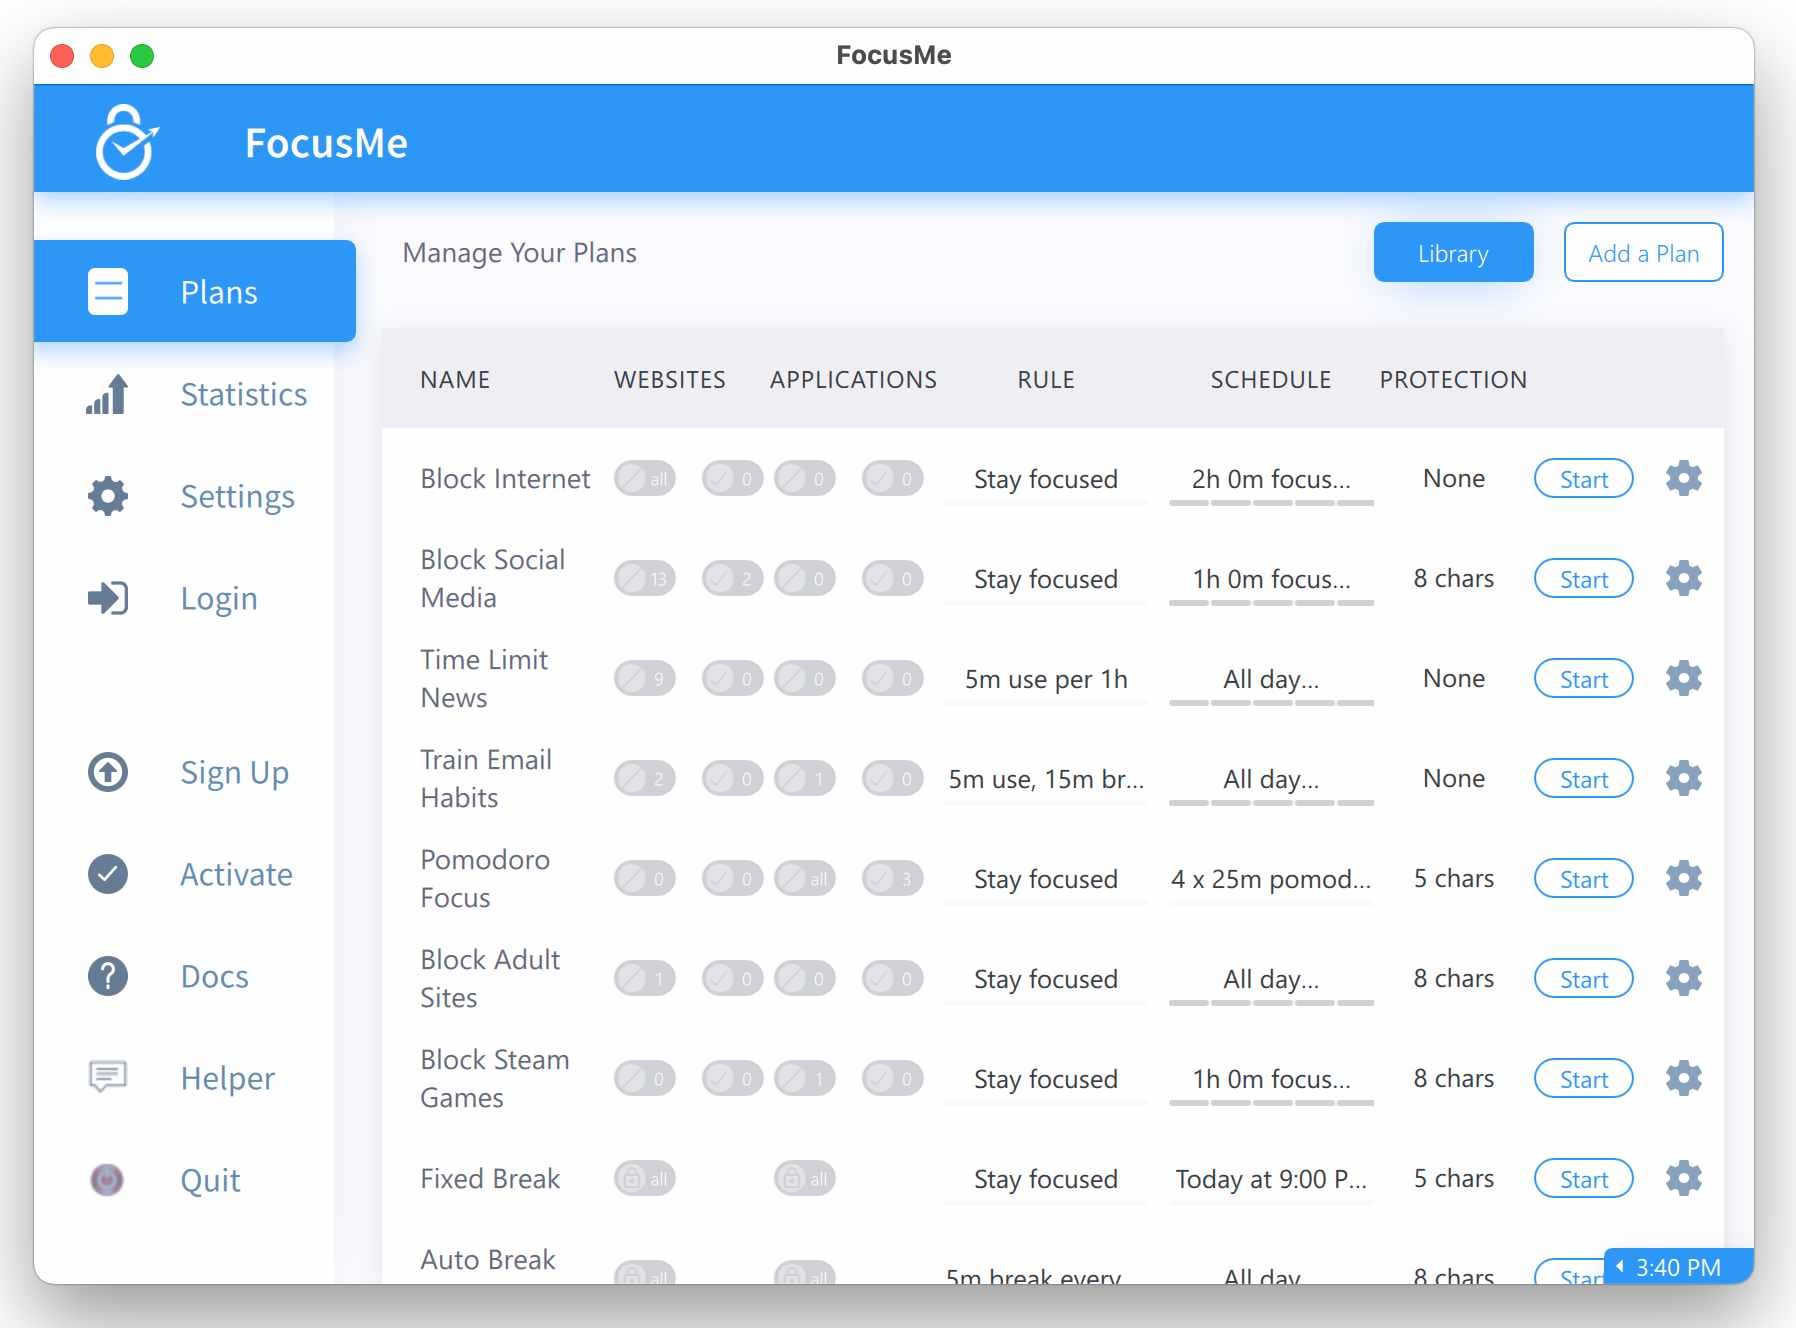1796x1328 pixels.
Task: Toggle websites '2' pill for Train Email Habits
Action: [x=645, y=779]
